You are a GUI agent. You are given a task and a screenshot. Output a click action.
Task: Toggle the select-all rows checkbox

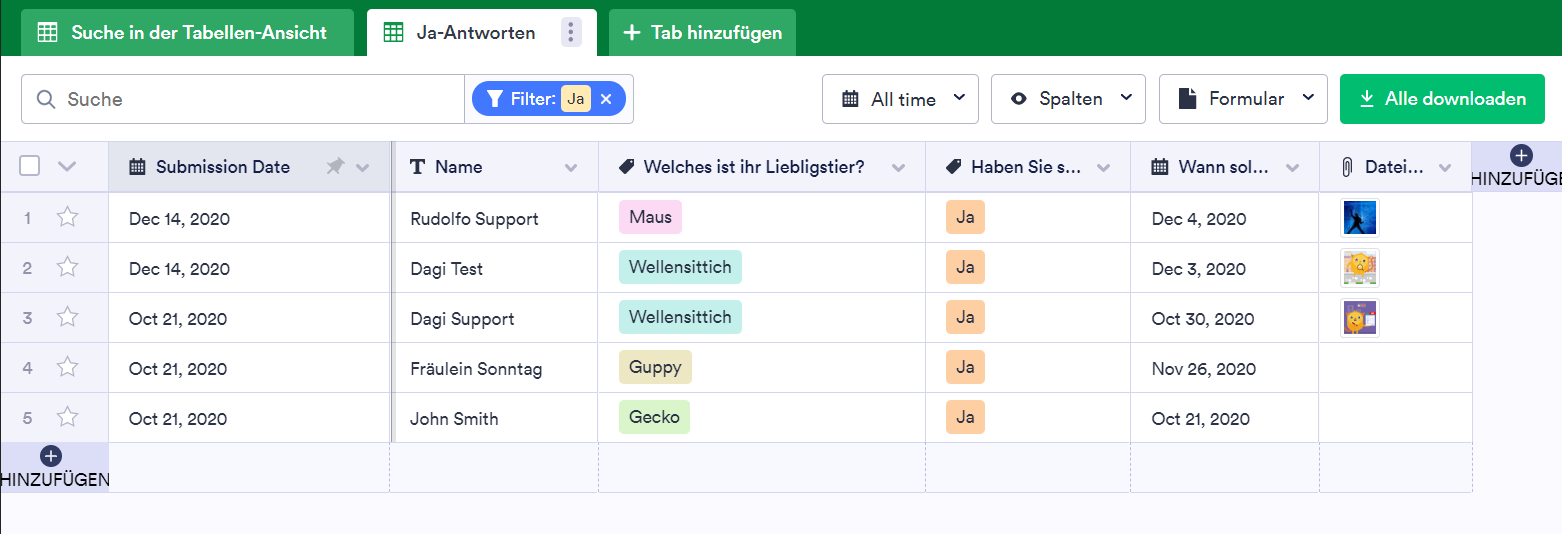click(x=30, y=166)
